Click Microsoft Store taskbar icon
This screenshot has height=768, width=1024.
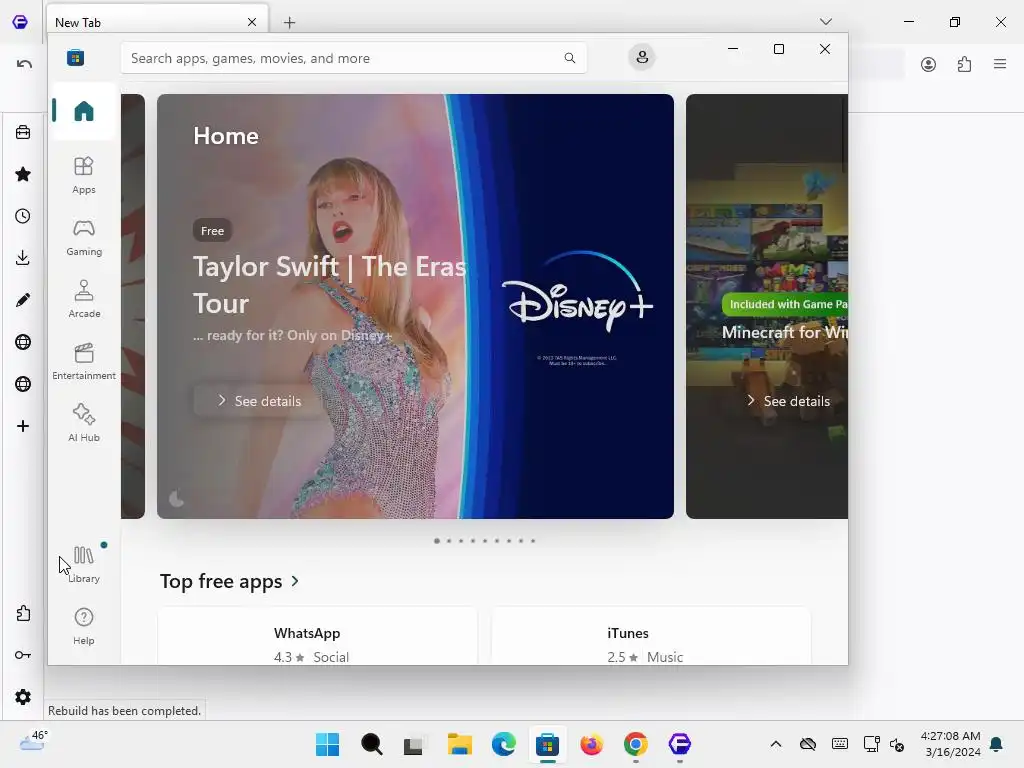(547, 744)
